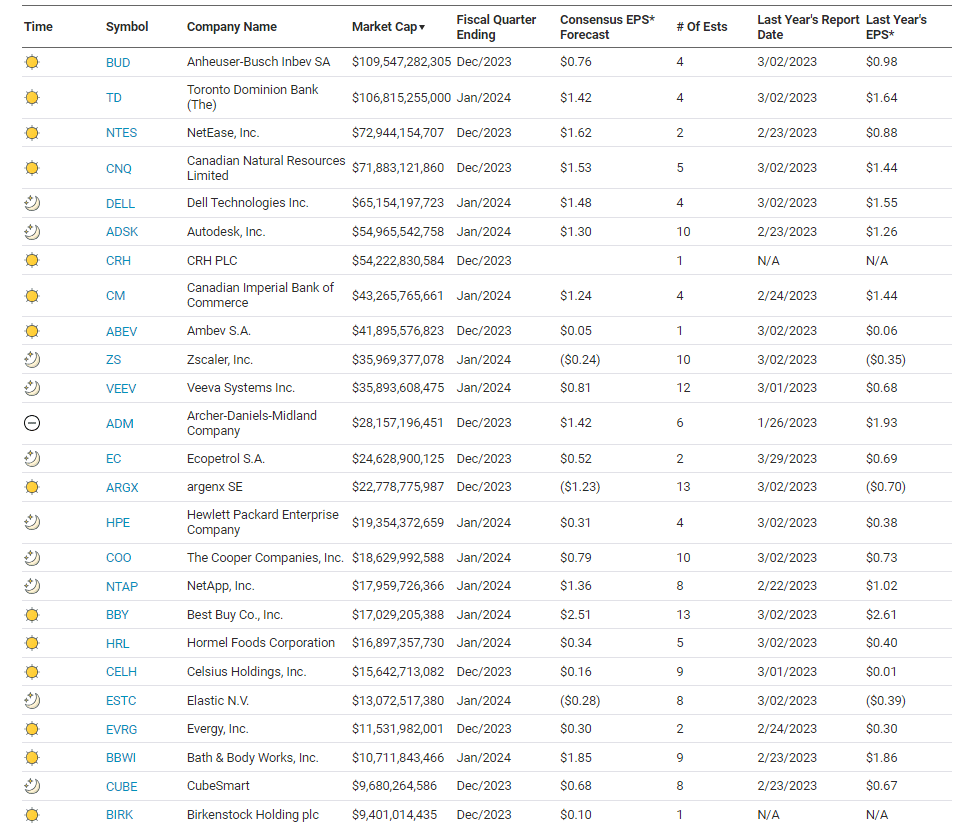978x828 pixels.
Task: Open the BBY ticker link
Action: (x=117, y=615)
